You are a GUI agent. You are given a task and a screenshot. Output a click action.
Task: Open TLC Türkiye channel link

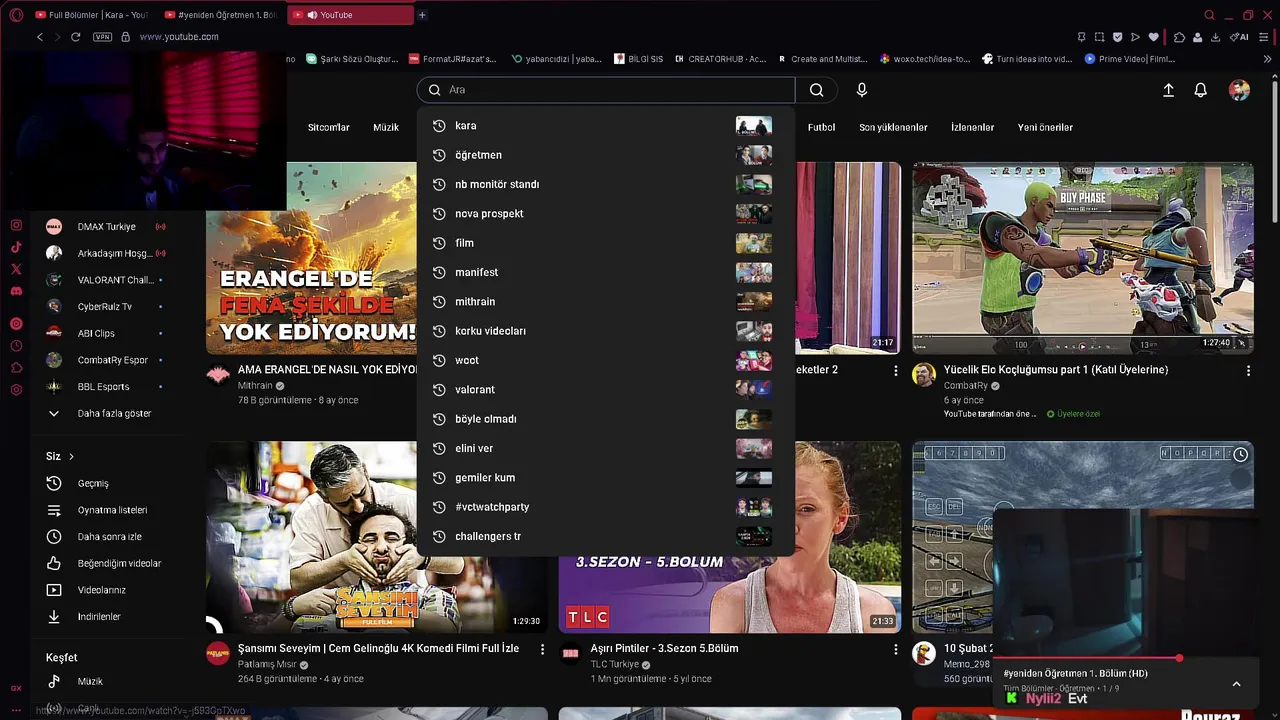614,665
